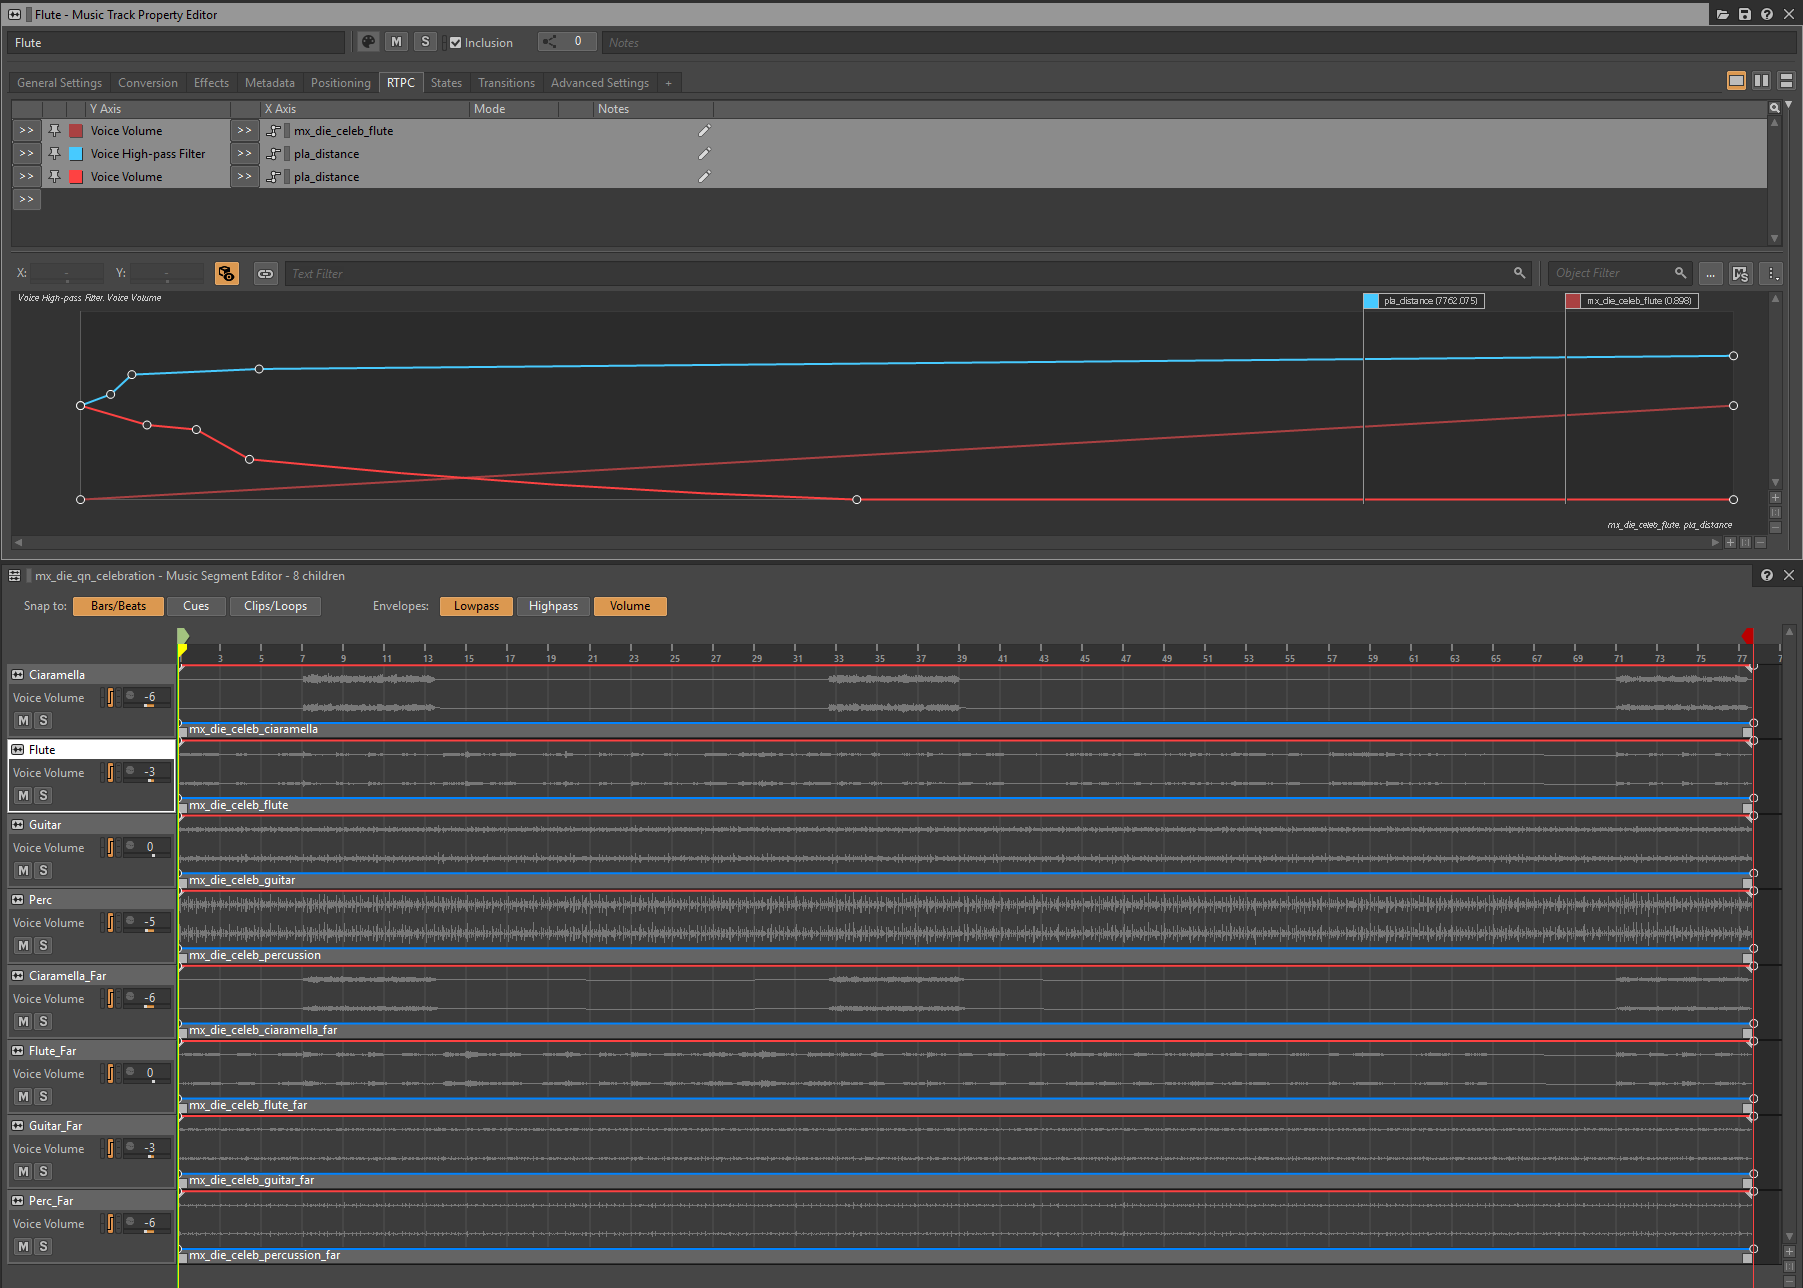Toggle the Lowpass envelope button
1803x1288 pixels.
pyautogui.click(x=476, y=606)
